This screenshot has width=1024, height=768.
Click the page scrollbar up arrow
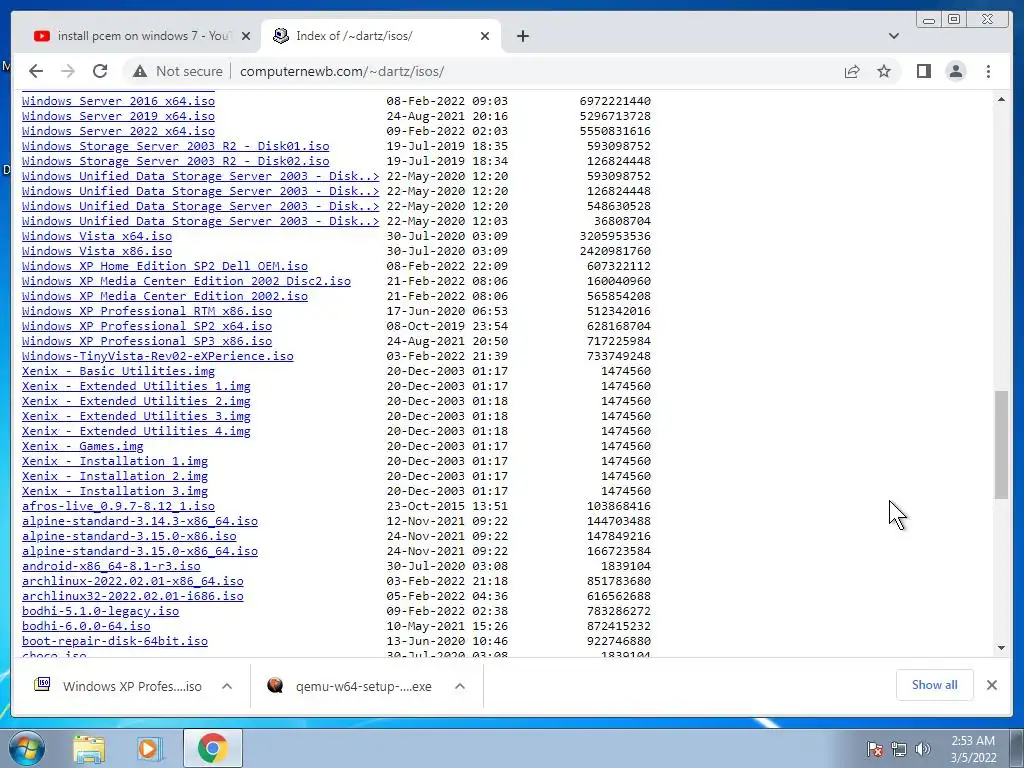(x=1000, y=99)
